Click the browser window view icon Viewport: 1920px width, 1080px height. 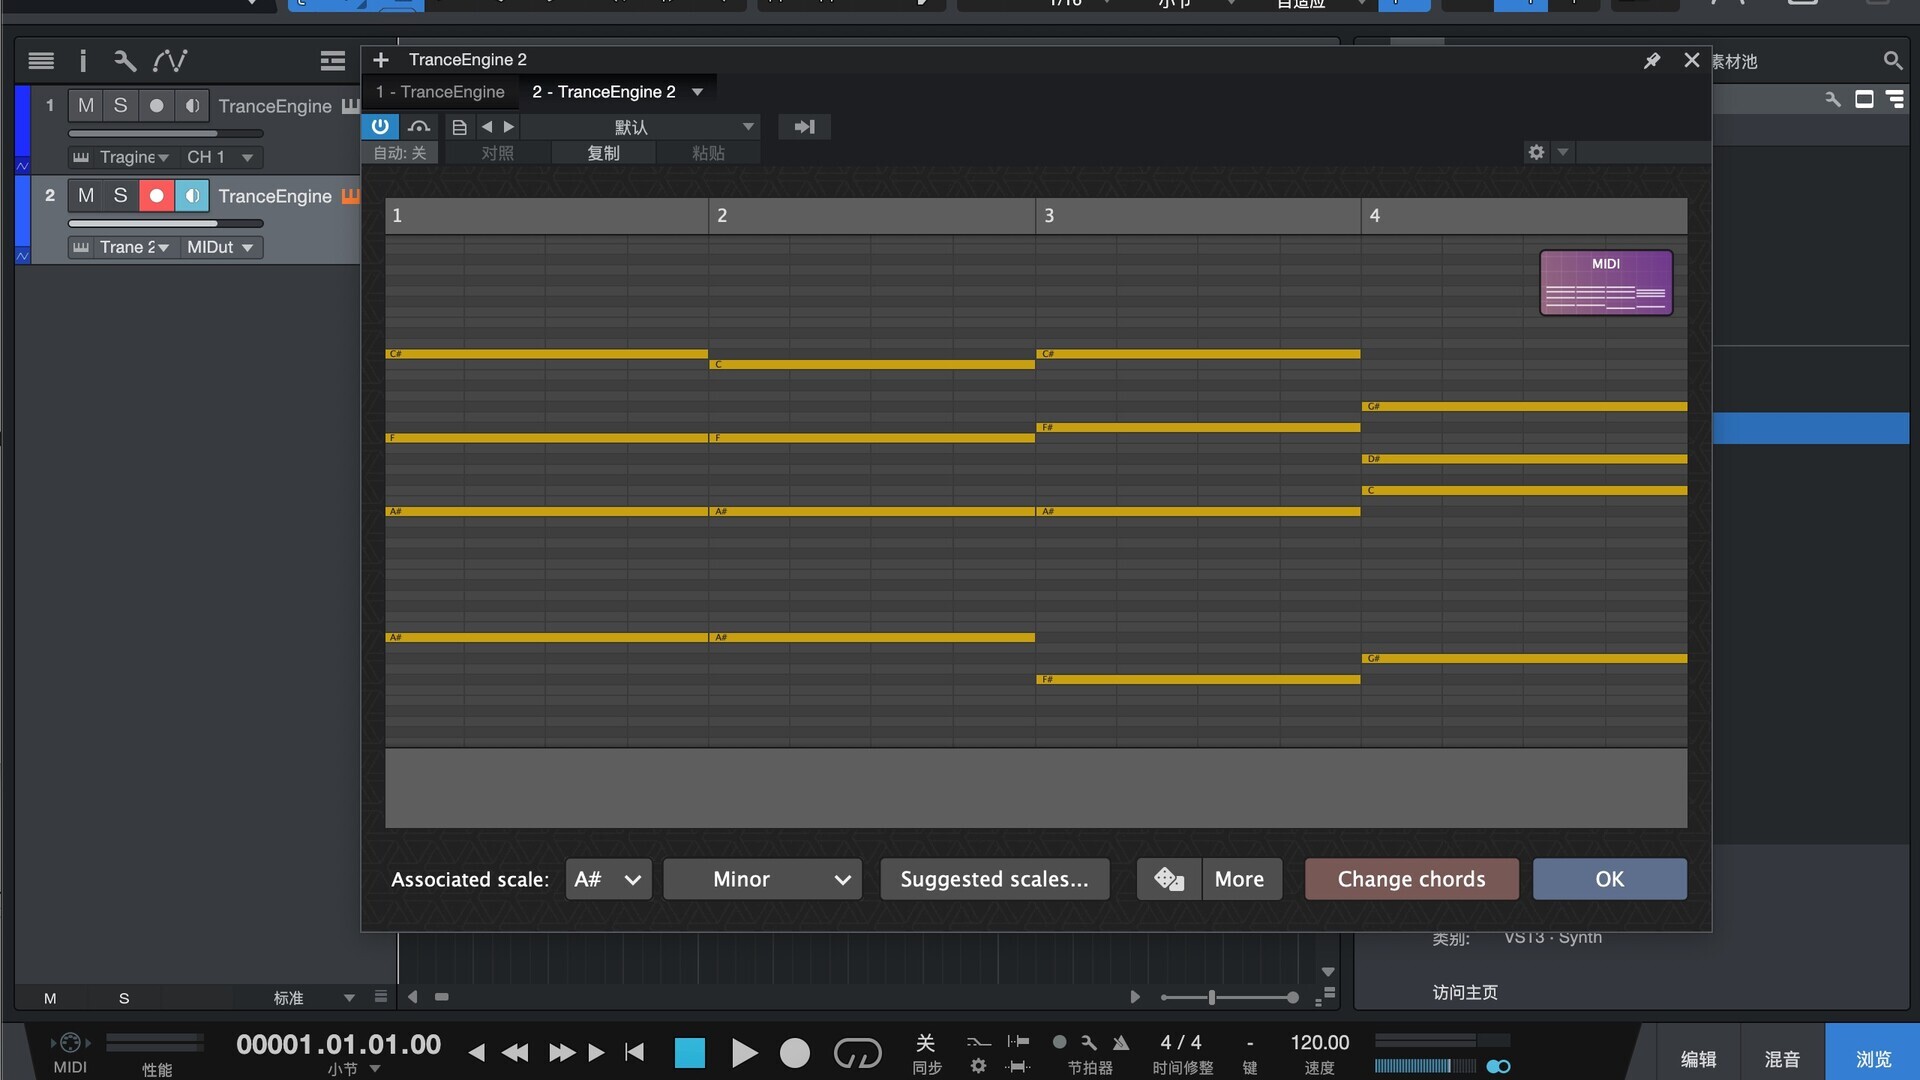point(1864,99)
